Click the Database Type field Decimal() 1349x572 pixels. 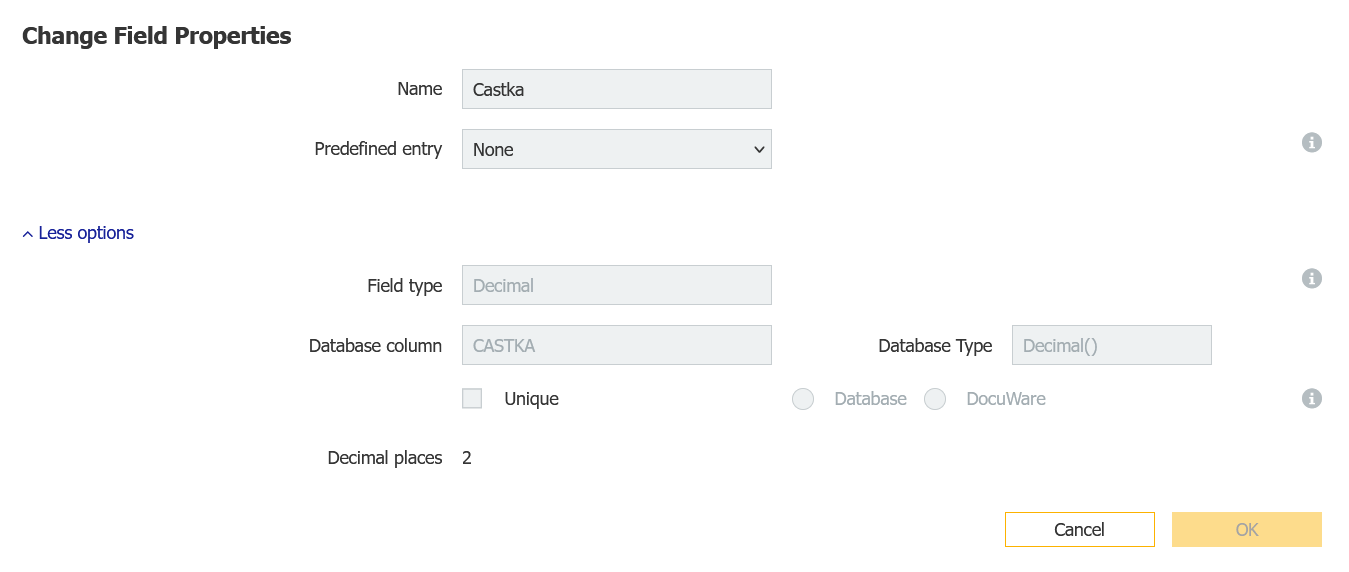(1111, 345)
